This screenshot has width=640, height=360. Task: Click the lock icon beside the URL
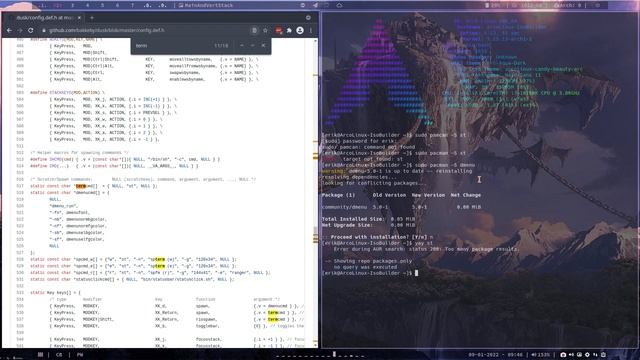[x=44, y=31]
